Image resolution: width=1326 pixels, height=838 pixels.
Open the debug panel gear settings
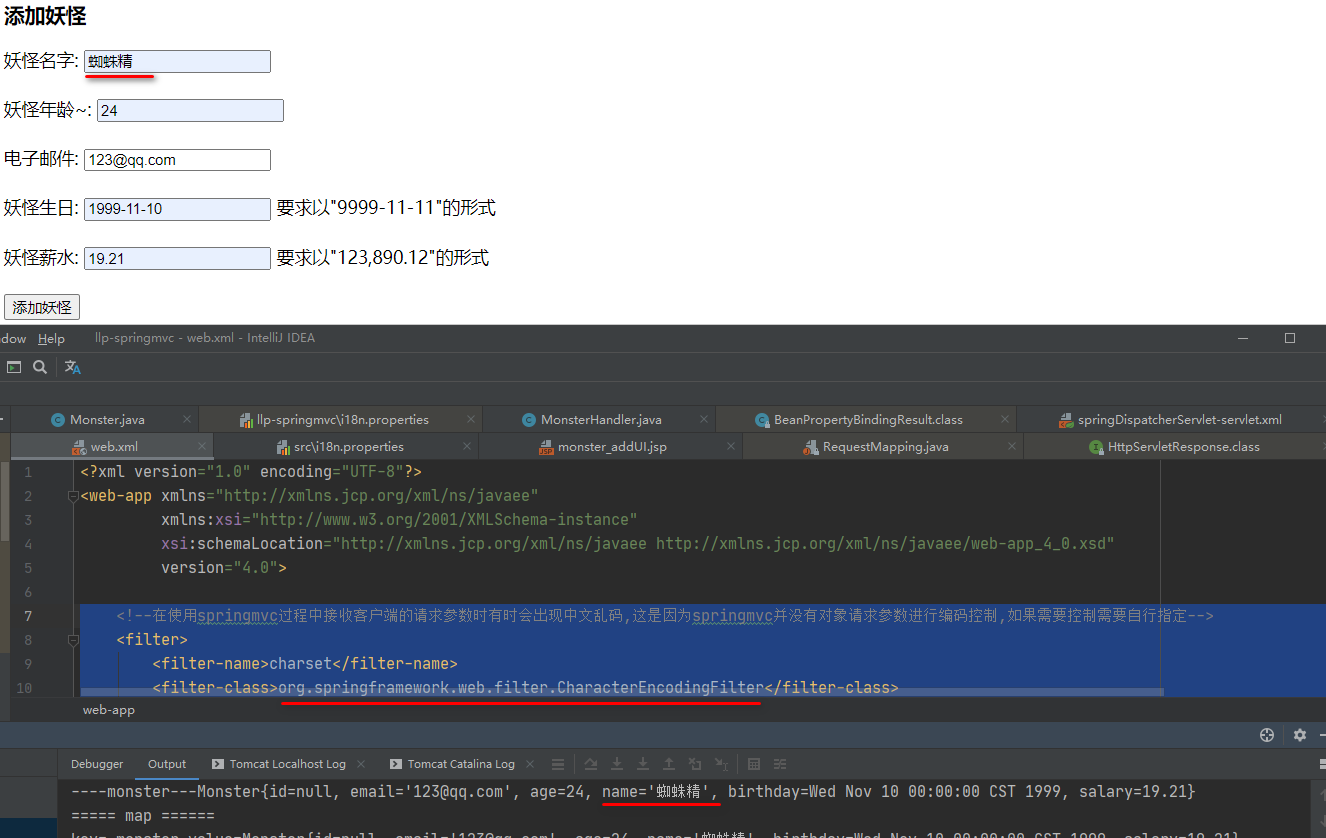[1299, 735]
